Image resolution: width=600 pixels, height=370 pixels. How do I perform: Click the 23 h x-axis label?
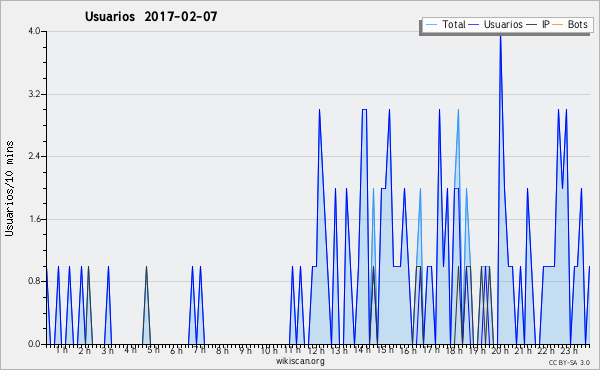569,350
